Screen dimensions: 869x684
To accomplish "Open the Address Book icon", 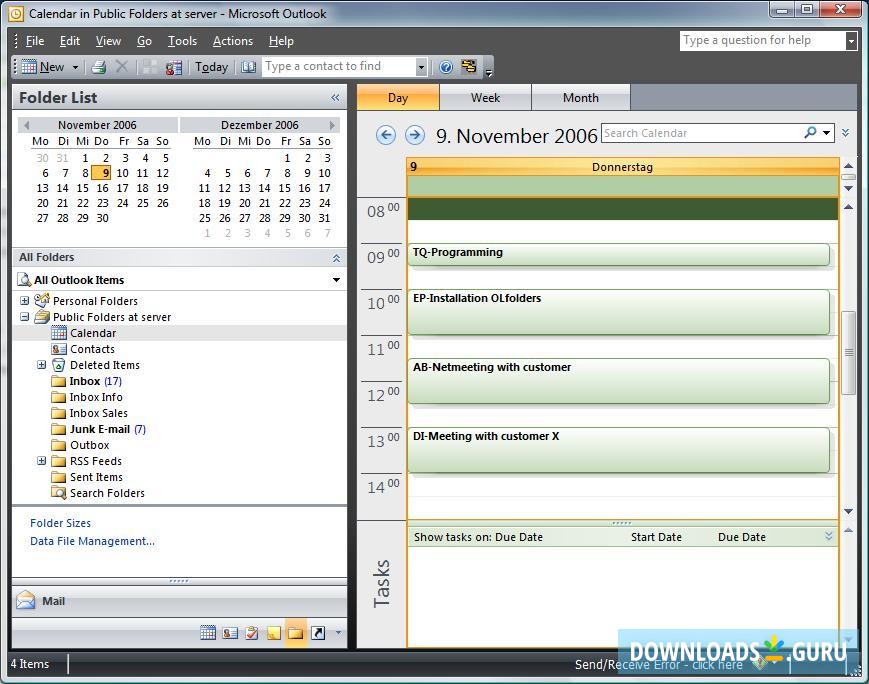I will click(x=248, y=67).
